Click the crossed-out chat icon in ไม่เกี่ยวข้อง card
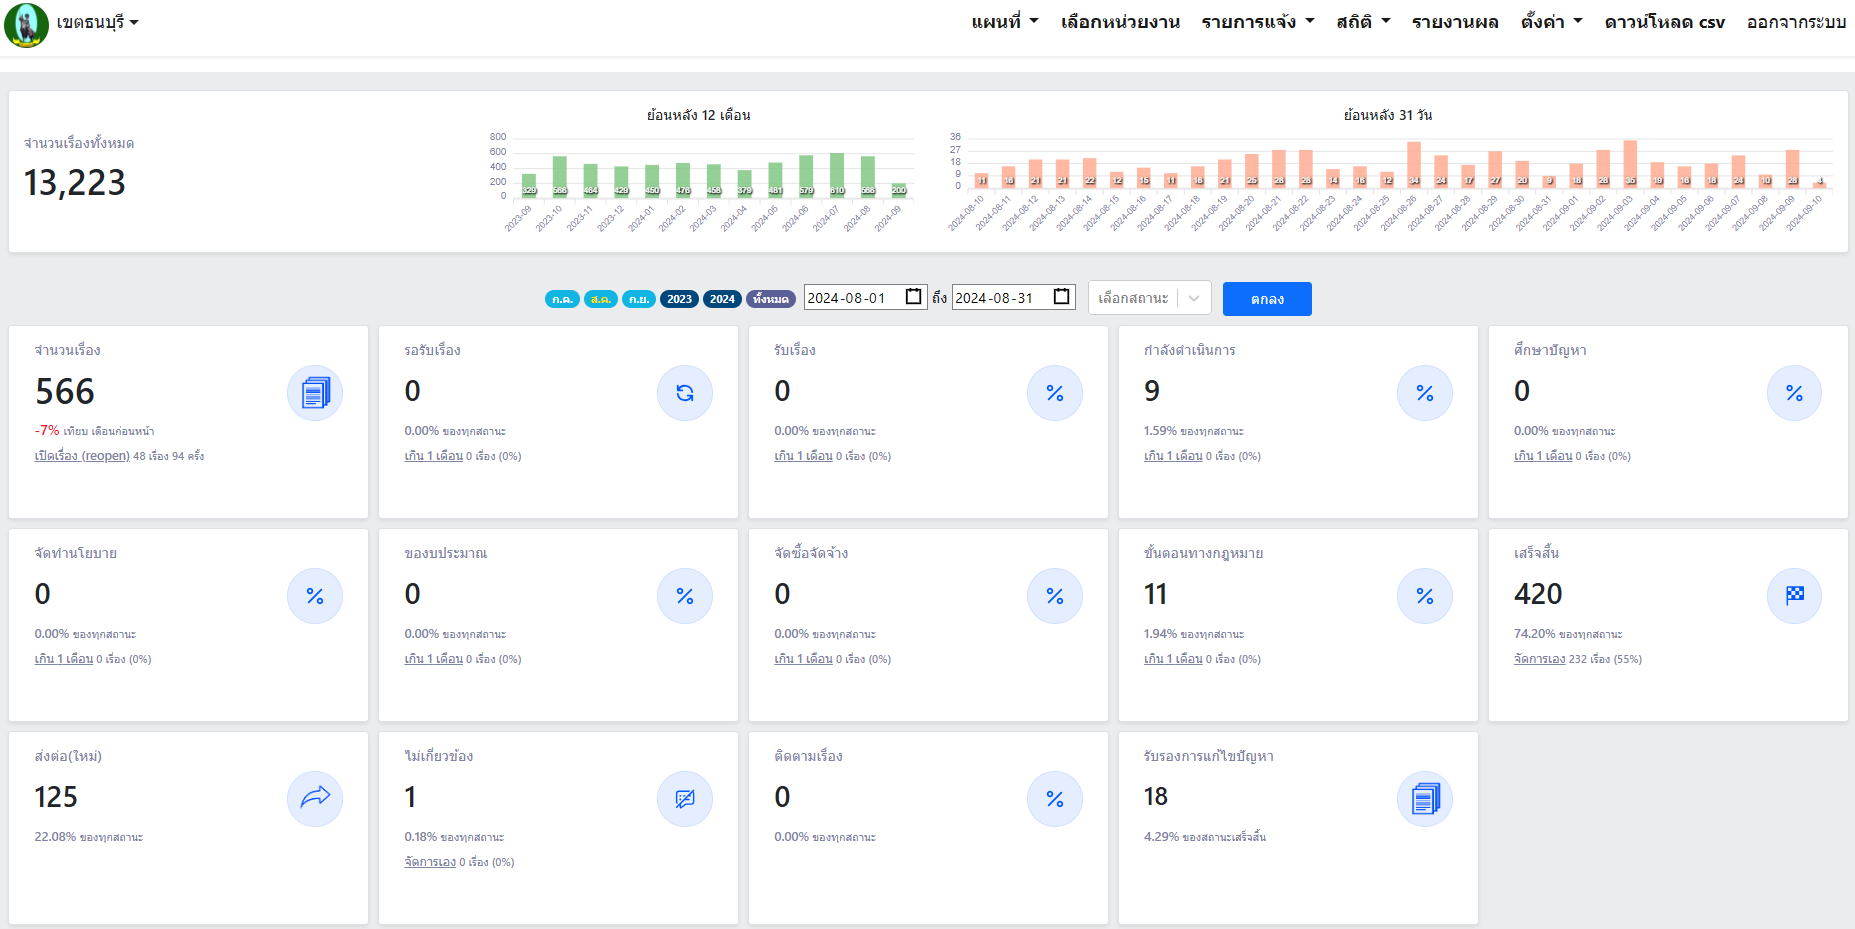The image size is (1855, 929). click(685, 798)
